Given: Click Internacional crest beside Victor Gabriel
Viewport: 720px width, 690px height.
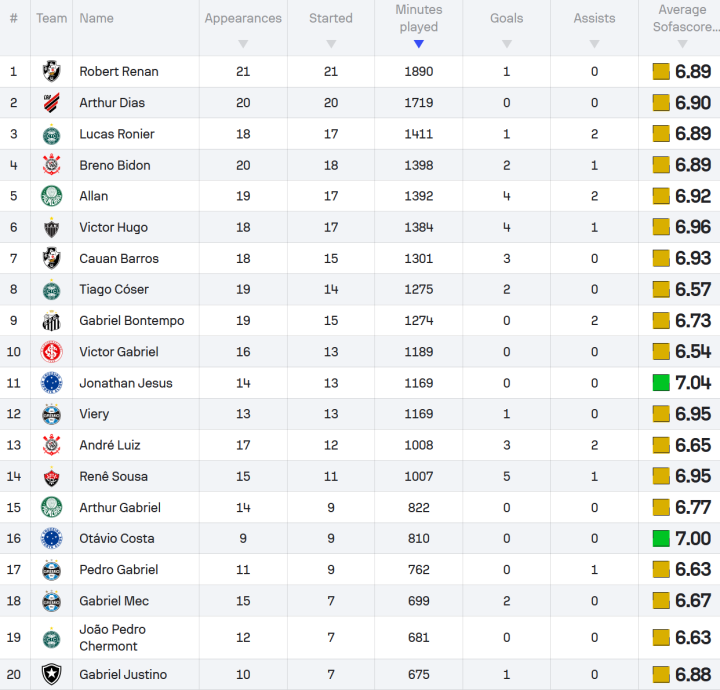Looking at the screenshot, I should (x=51, y=352).
